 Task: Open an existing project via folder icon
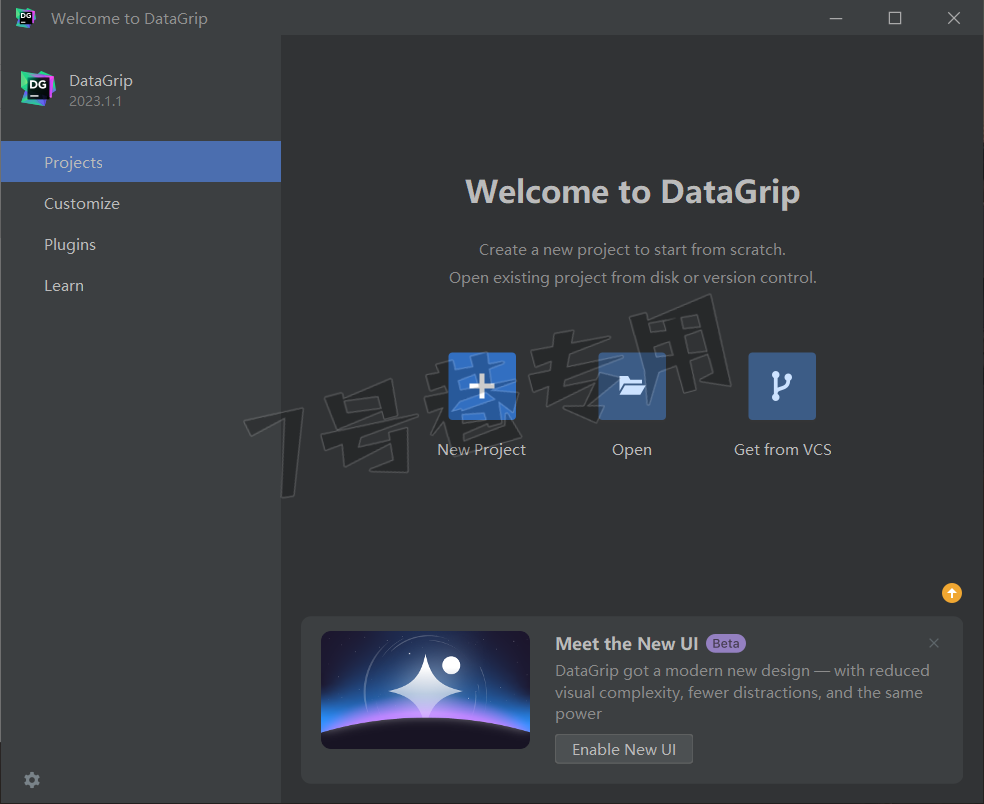pyautogui.click(x=632, y=386)
